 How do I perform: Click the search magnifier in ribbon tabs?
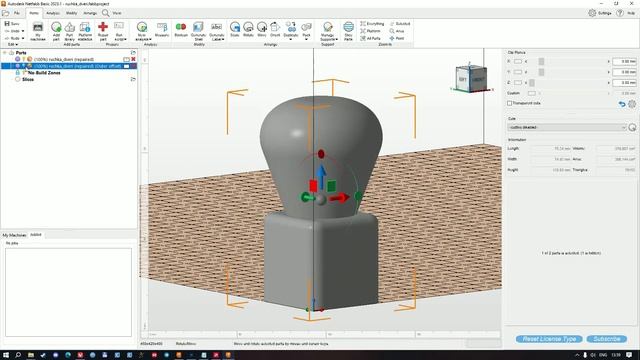(106, 13)
